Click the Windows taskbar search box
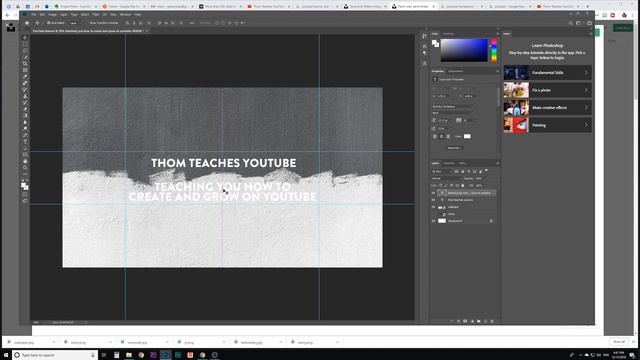Image resolution: width=640 pixels, height=360 pixels. tap(55, 355)
